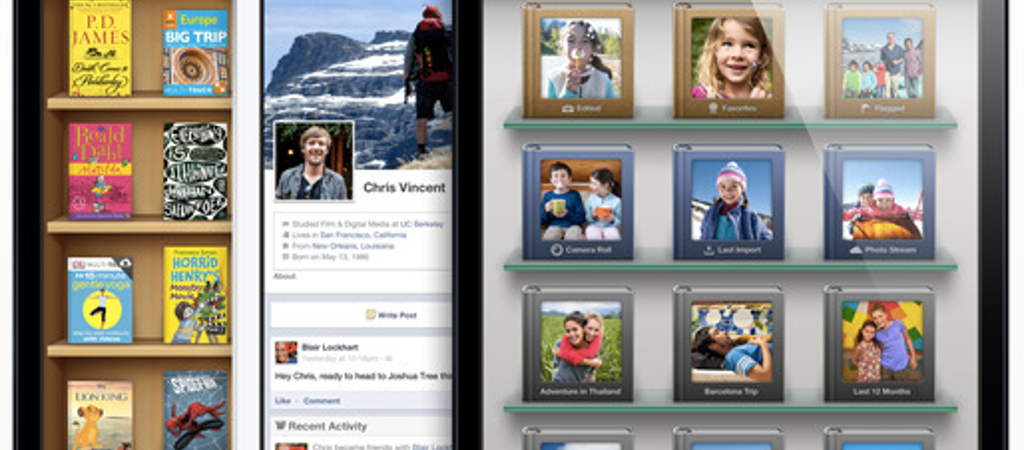
Task: Open the gentle yoga book
Action: coord(100,300)
